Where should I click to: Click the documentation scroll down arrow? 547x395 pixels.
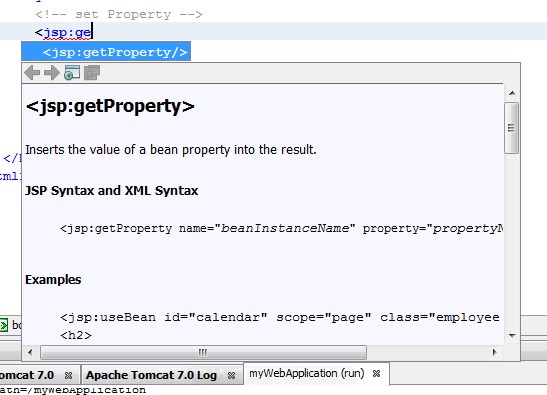tap(512, 336)
